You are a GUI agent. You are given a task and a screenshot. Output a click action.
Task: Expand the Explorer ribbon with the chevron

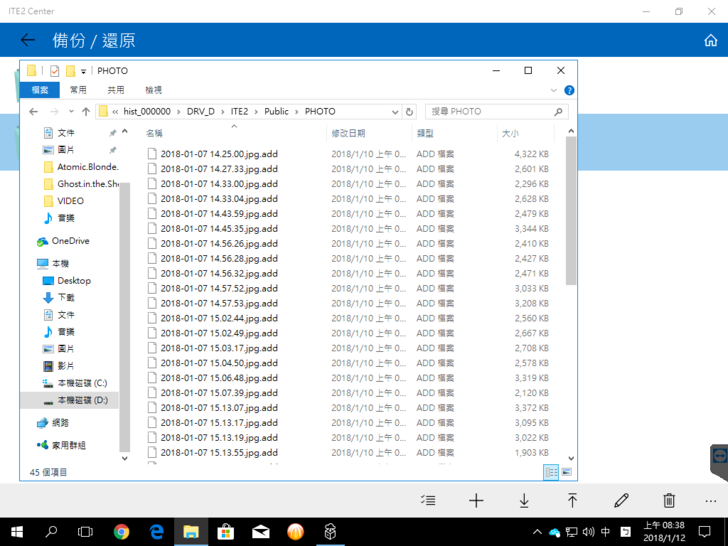(554, 90)
